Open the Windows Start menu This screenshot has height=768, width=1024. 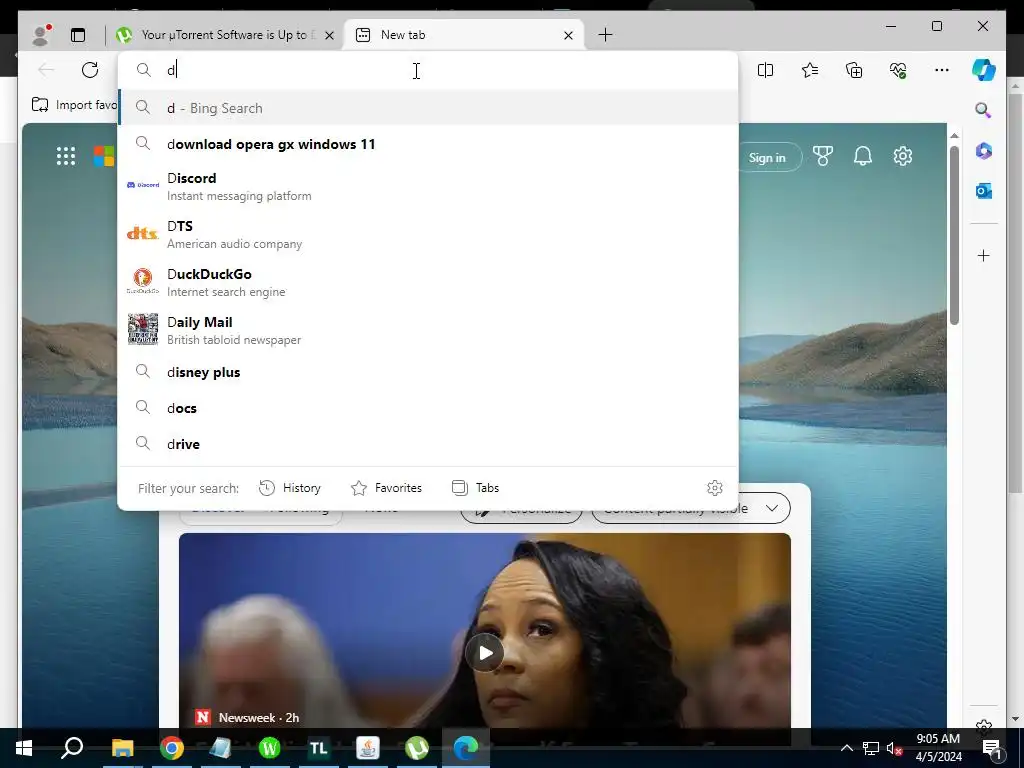(x=24, y=748)
